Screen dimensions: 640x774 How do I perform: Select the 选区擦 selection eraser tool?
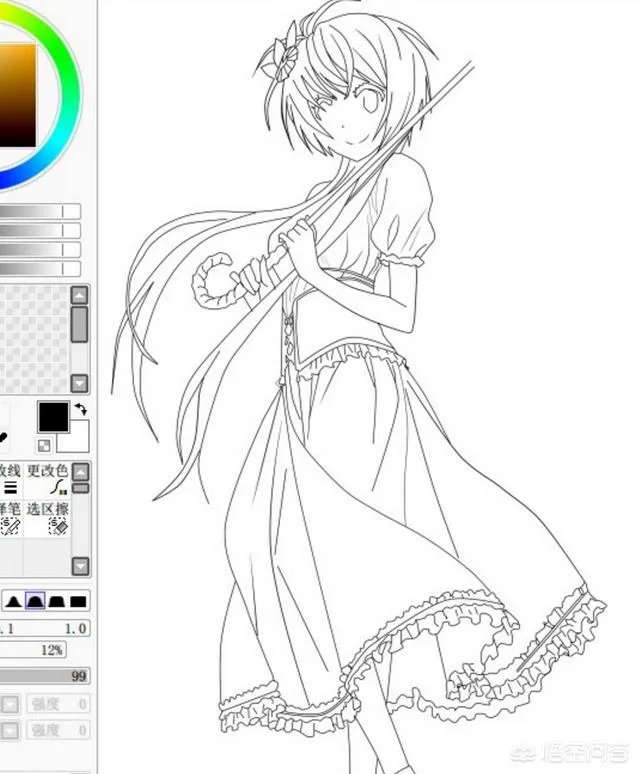[x=47, y=518]
